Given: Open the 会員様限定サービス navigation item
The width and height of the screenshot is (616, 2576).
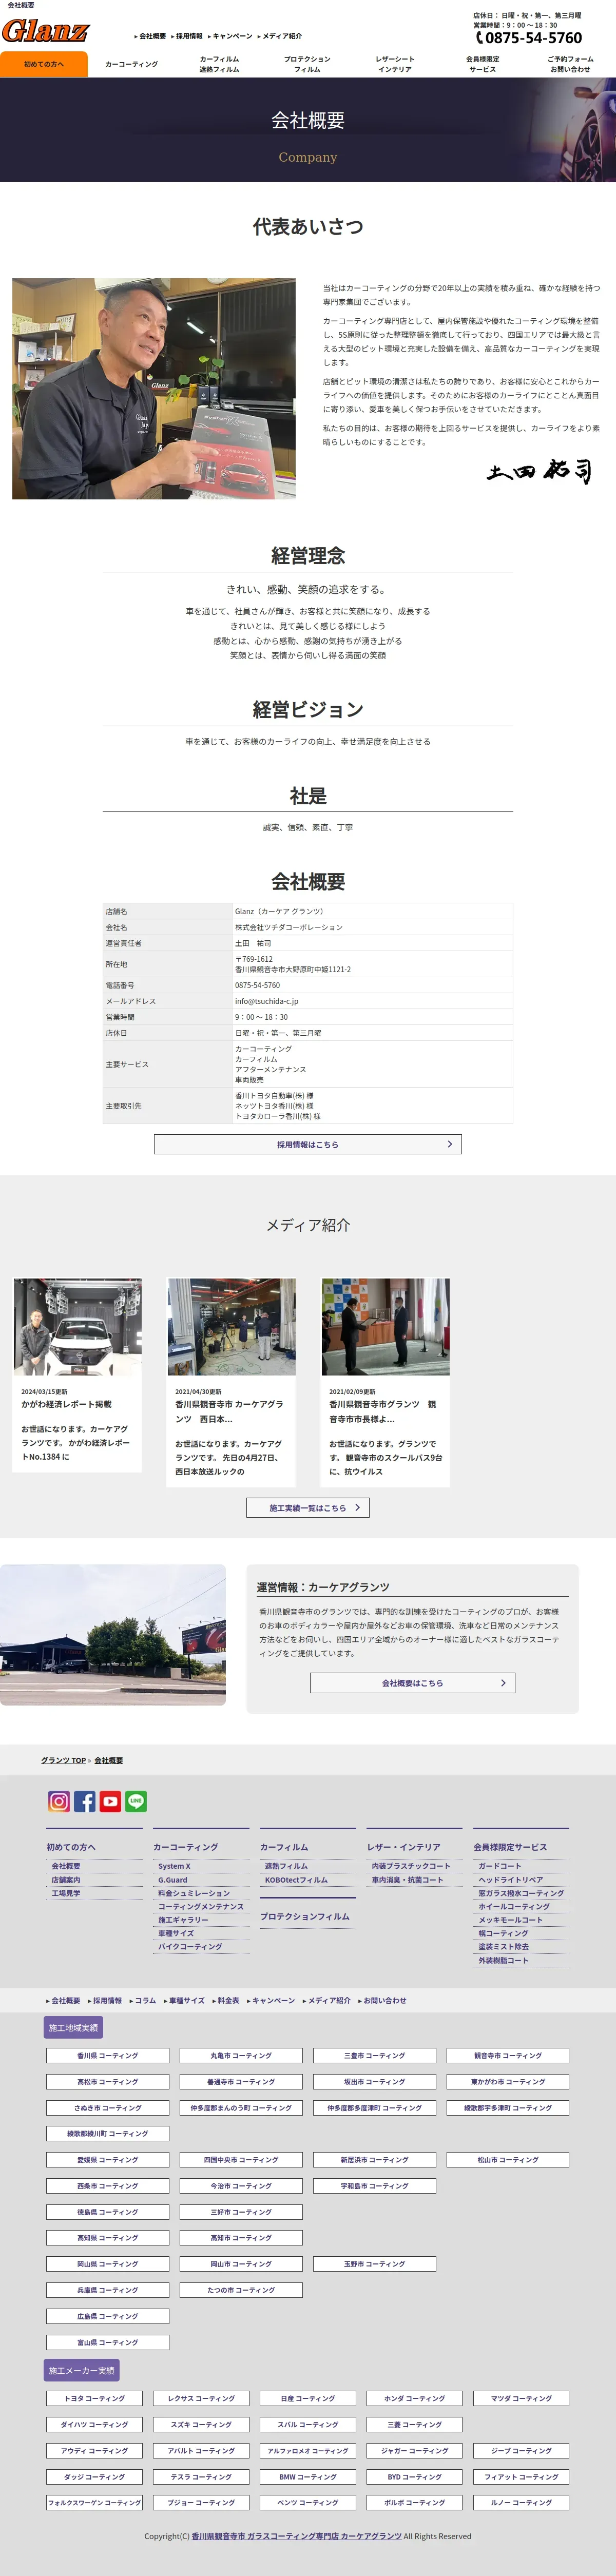Looking at the screenshot, I should pyautogui.click(x=482, y=64).
